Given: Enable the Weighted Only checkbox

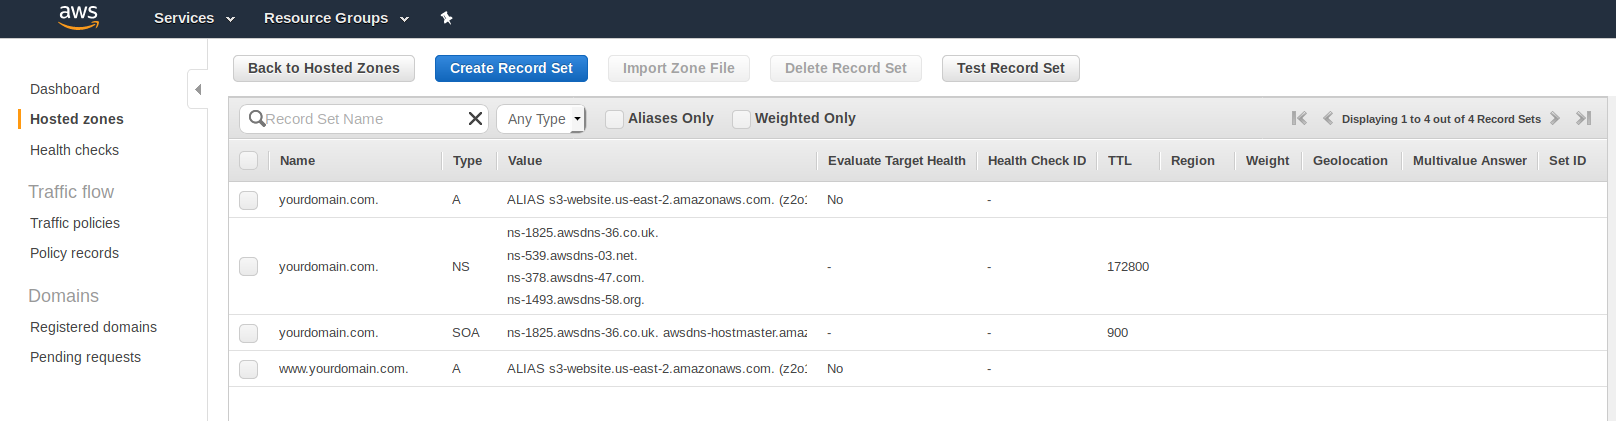Looking at the screenshot, I should [x=741, y=119].
